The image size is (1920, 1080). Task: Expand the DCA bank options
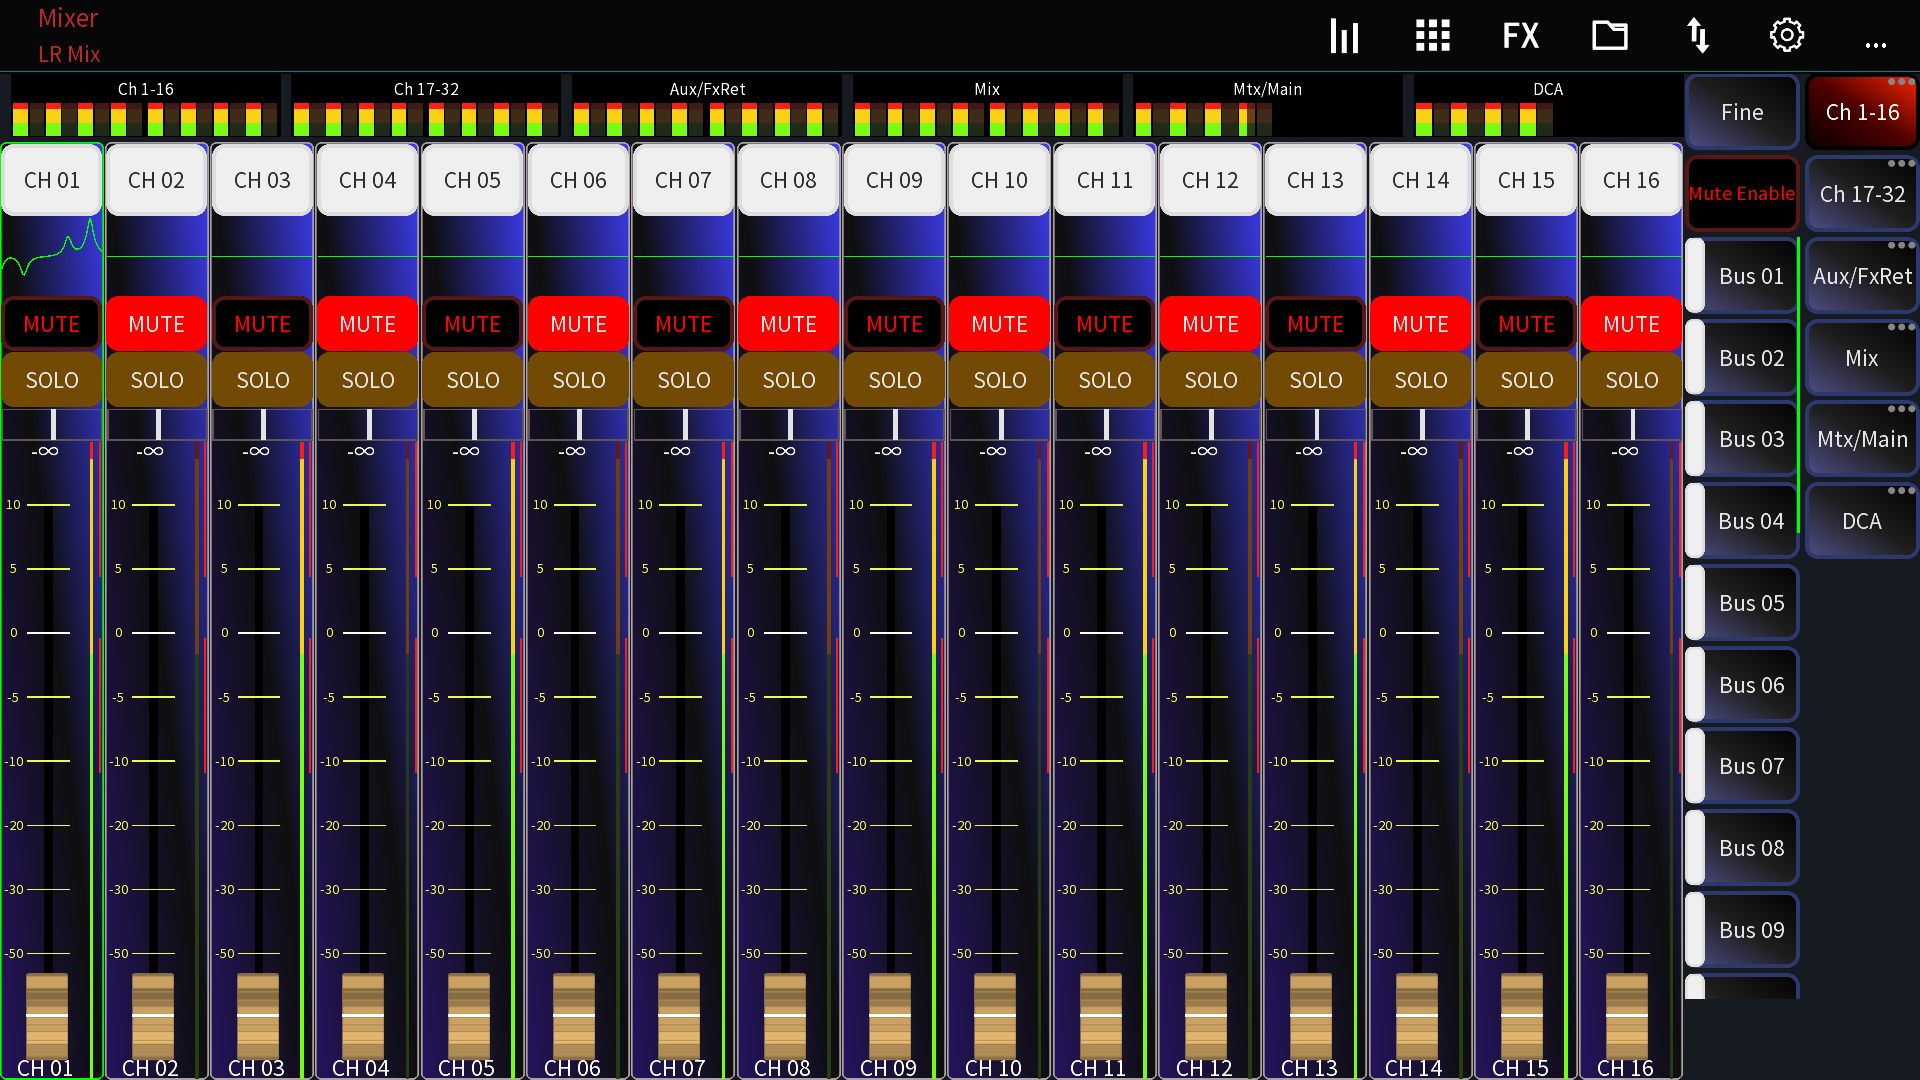tap(1903, 490)
